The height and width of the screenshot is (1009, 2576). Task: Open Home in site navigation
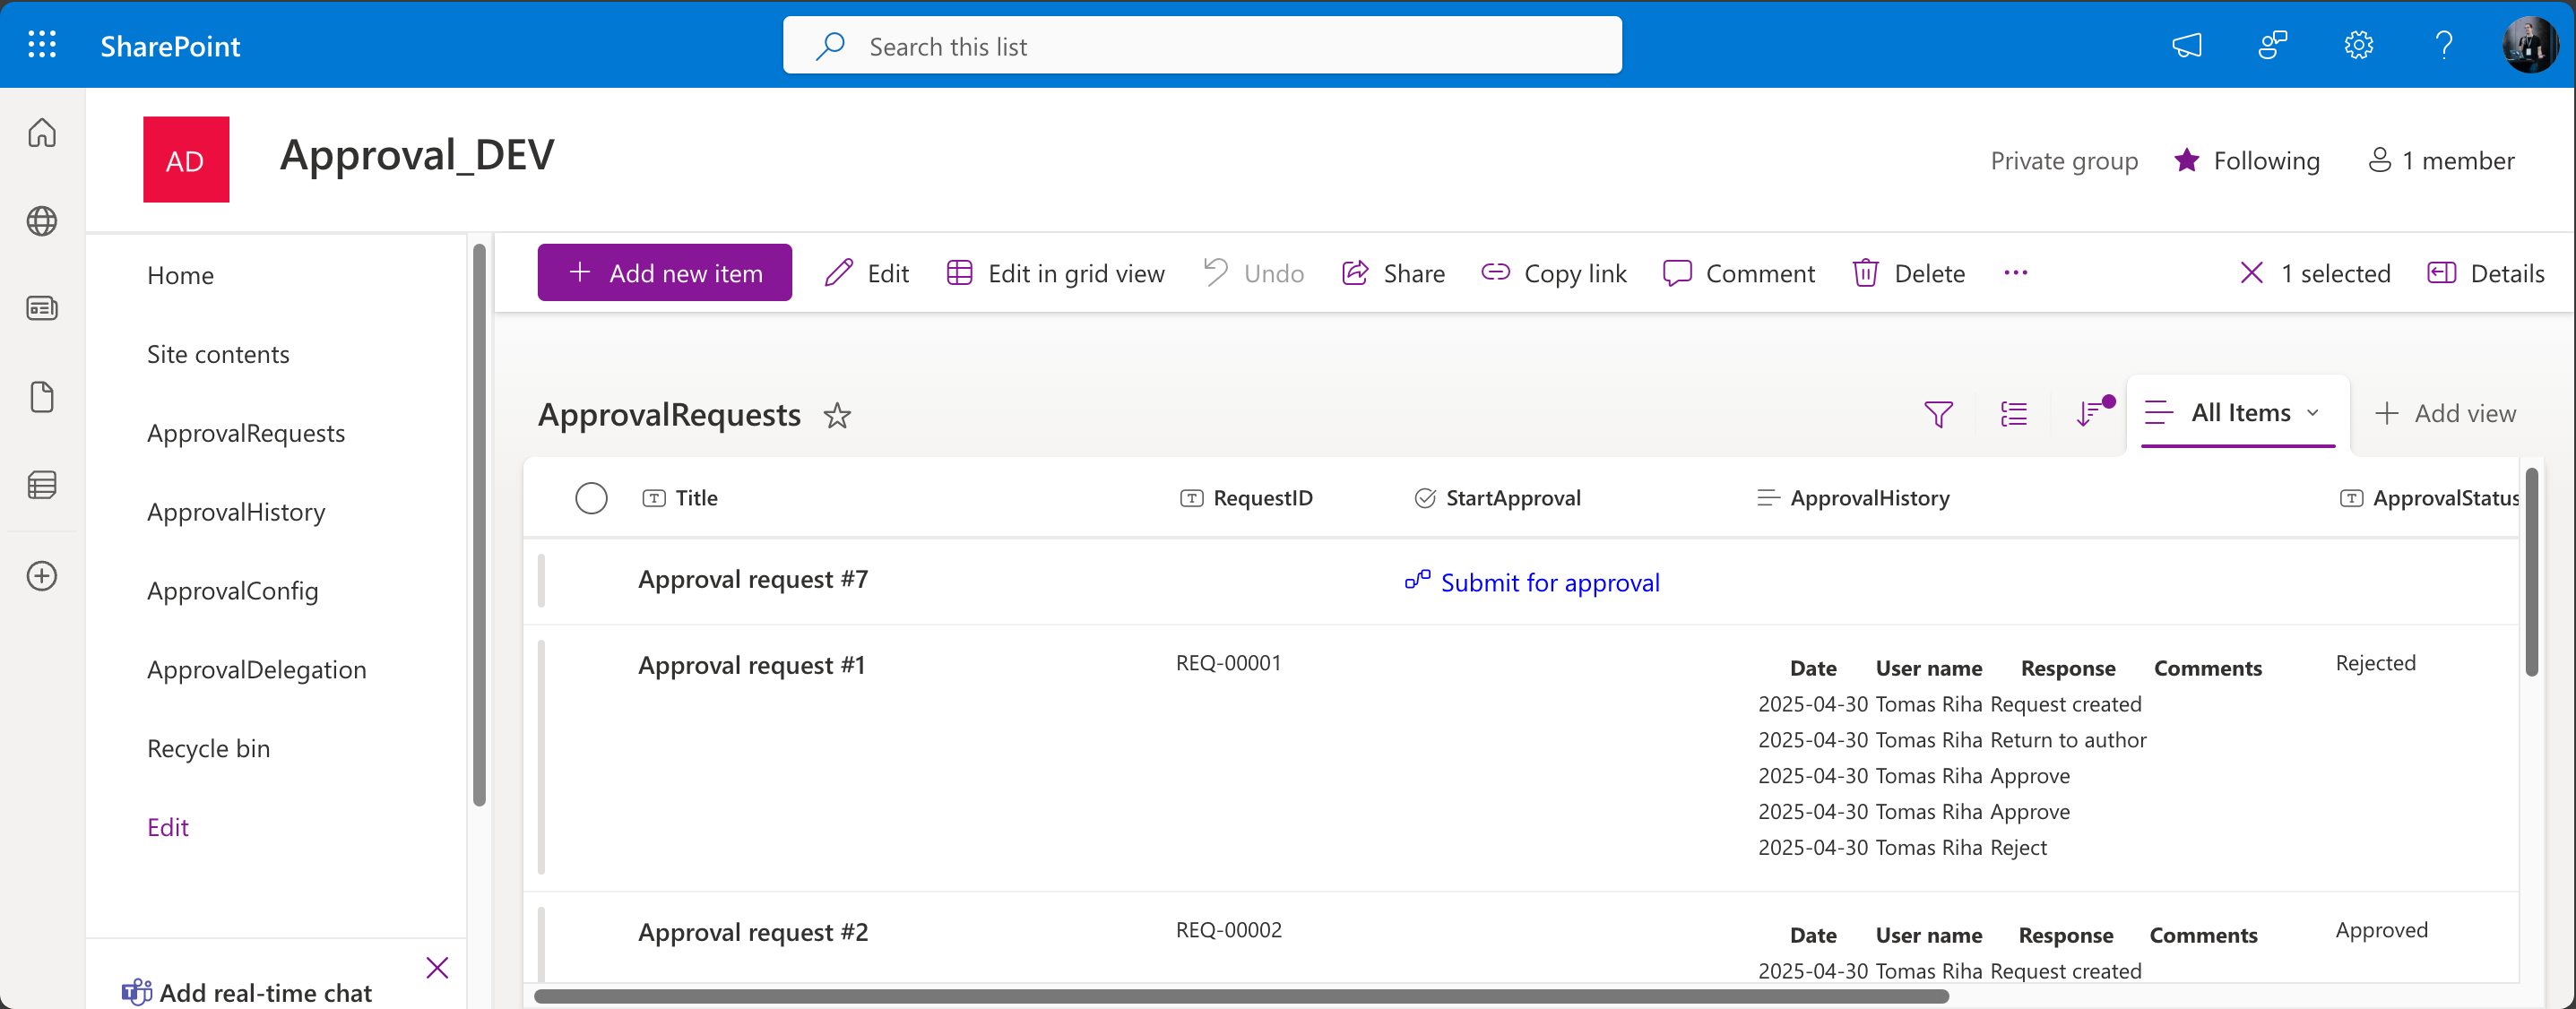pyautogui.click(x=180, y=275)
